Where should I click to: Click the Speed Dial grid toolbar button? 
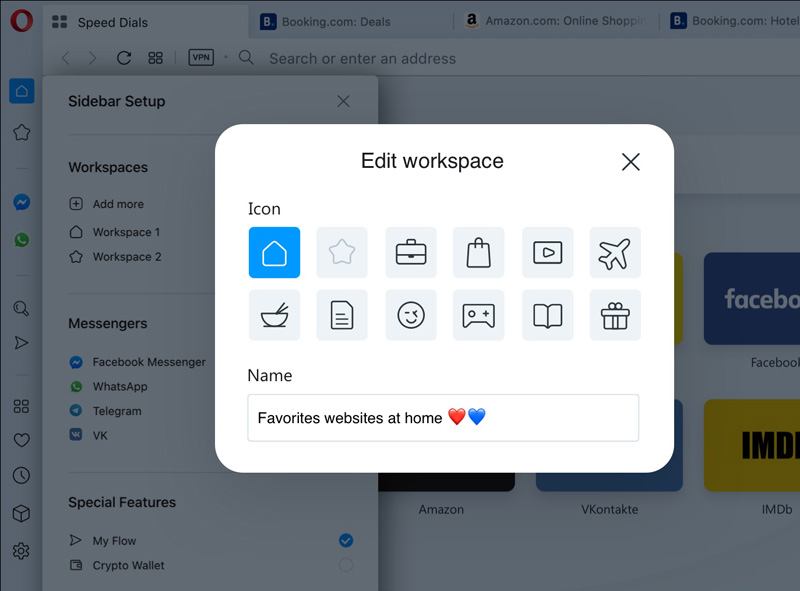155,58
